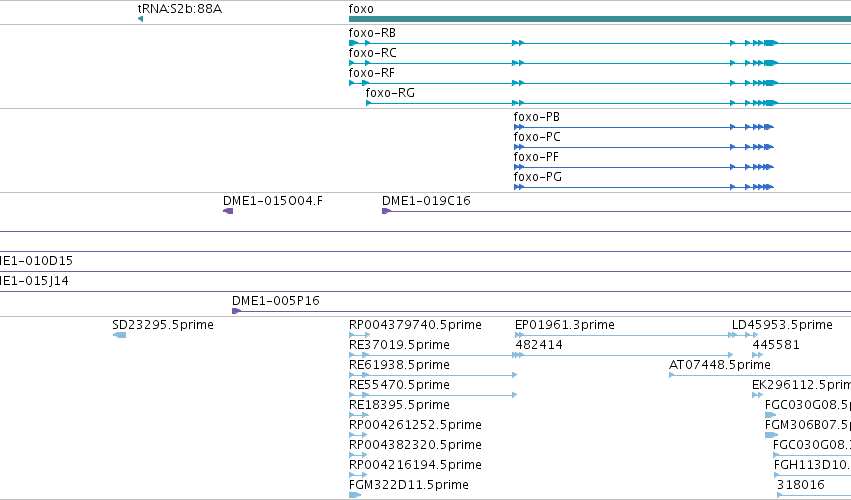The image size is (851, 500).
Task: Click the RP004216194.5prime EST label
Action: pyautogui.click(x=415, y=465)
